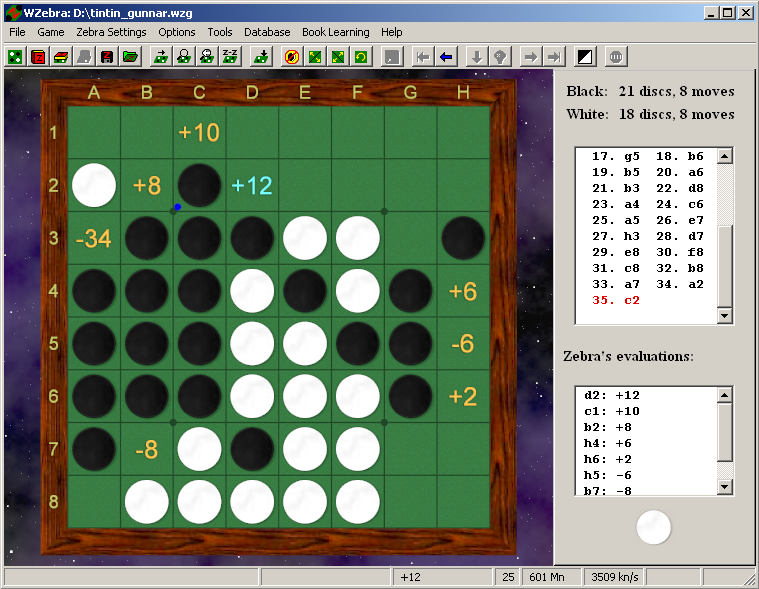Click the Z-Z toolbar icon
759x589 pixels.
tap(230, 57)
